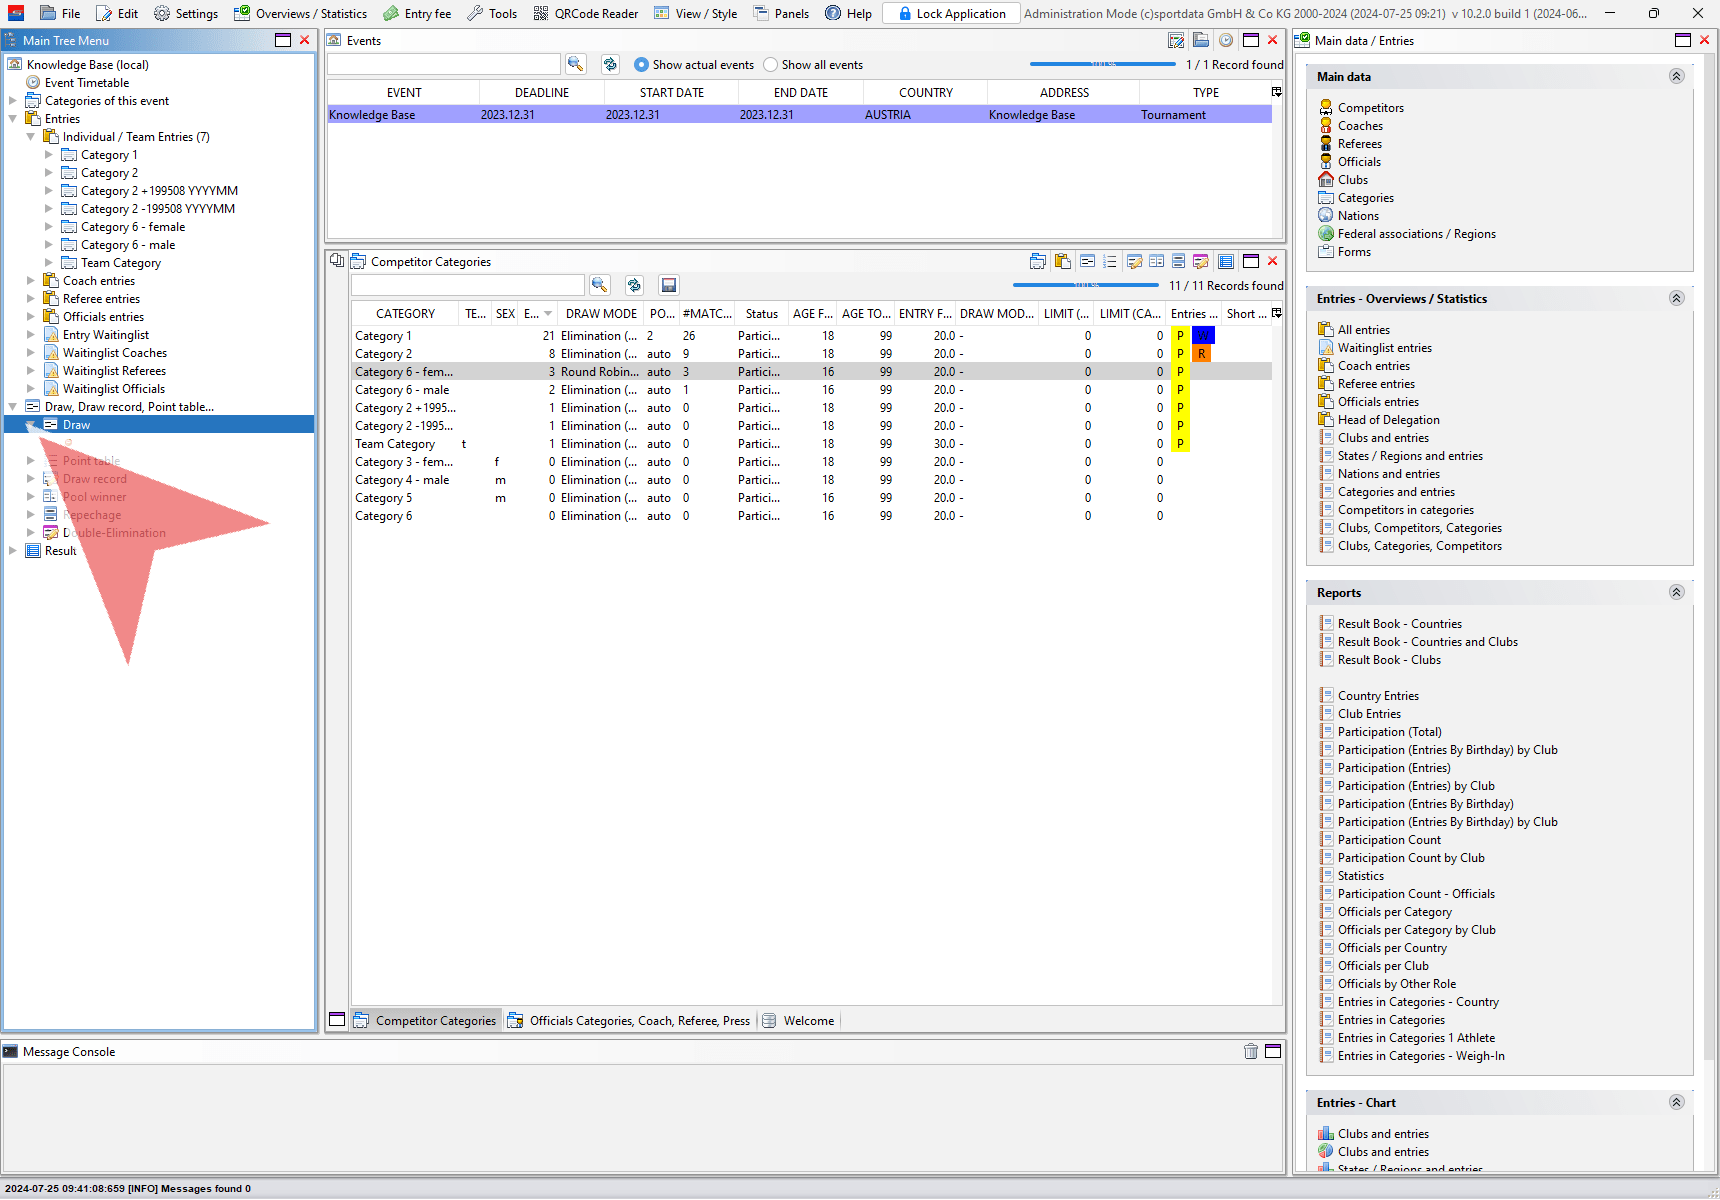This screenshot has height=1200, width=1720.
Task: Click the print icon in Competitor Categories toolbar
Action: (x=1038, y=261)
